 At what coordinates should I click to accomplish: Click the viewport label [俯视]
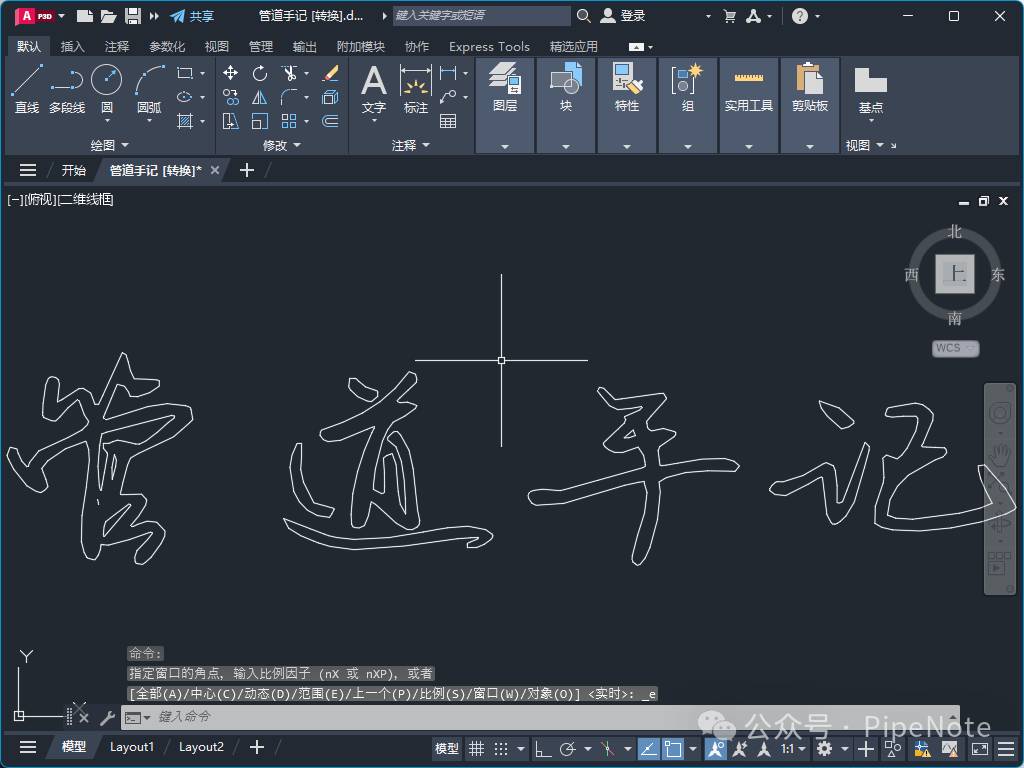pyautogui.click(x=40, y=199)
